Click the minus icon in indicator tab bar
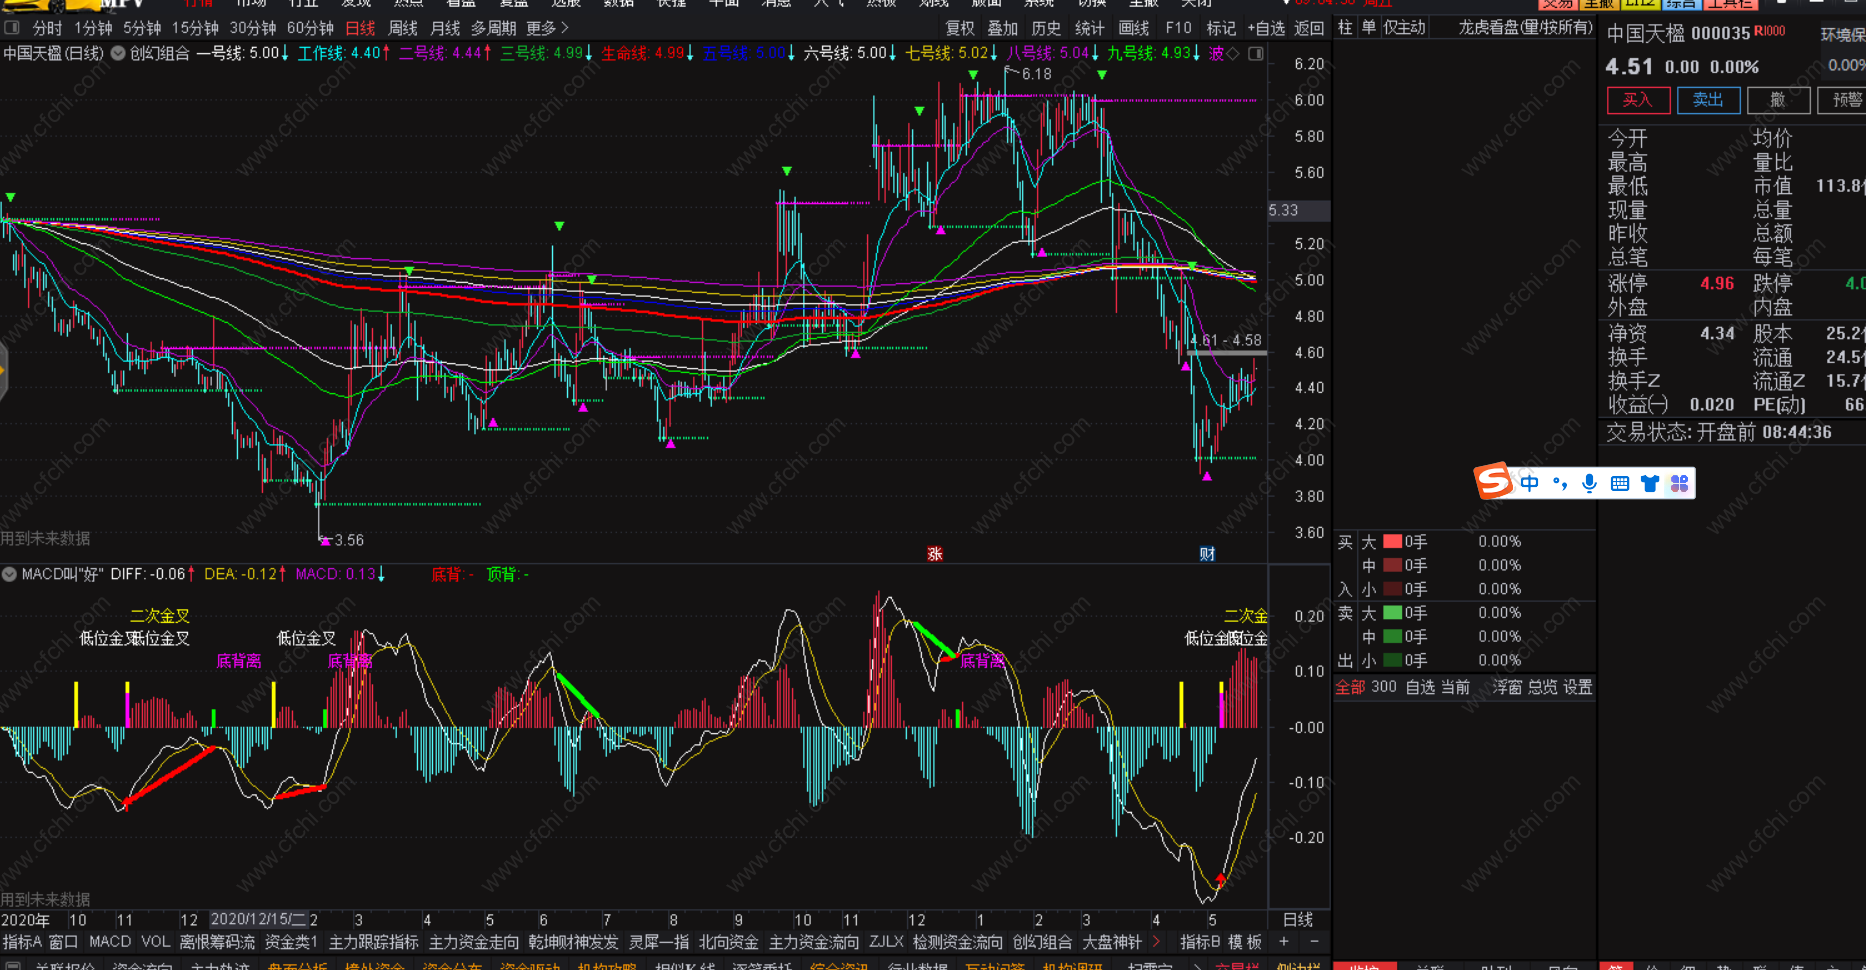The image size is (1866, 970). coord(1314,942)
